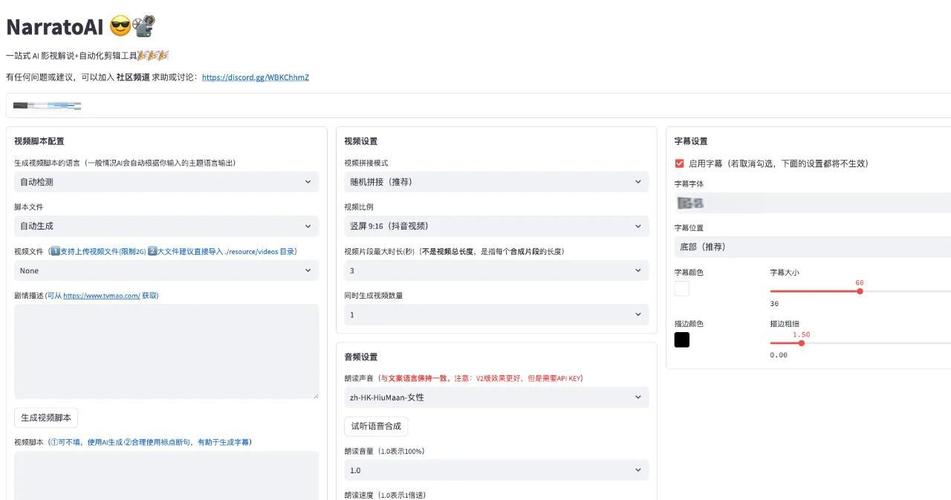Open the 字幕位置 dropdown showing 底部（推荐）

point(813,247)
